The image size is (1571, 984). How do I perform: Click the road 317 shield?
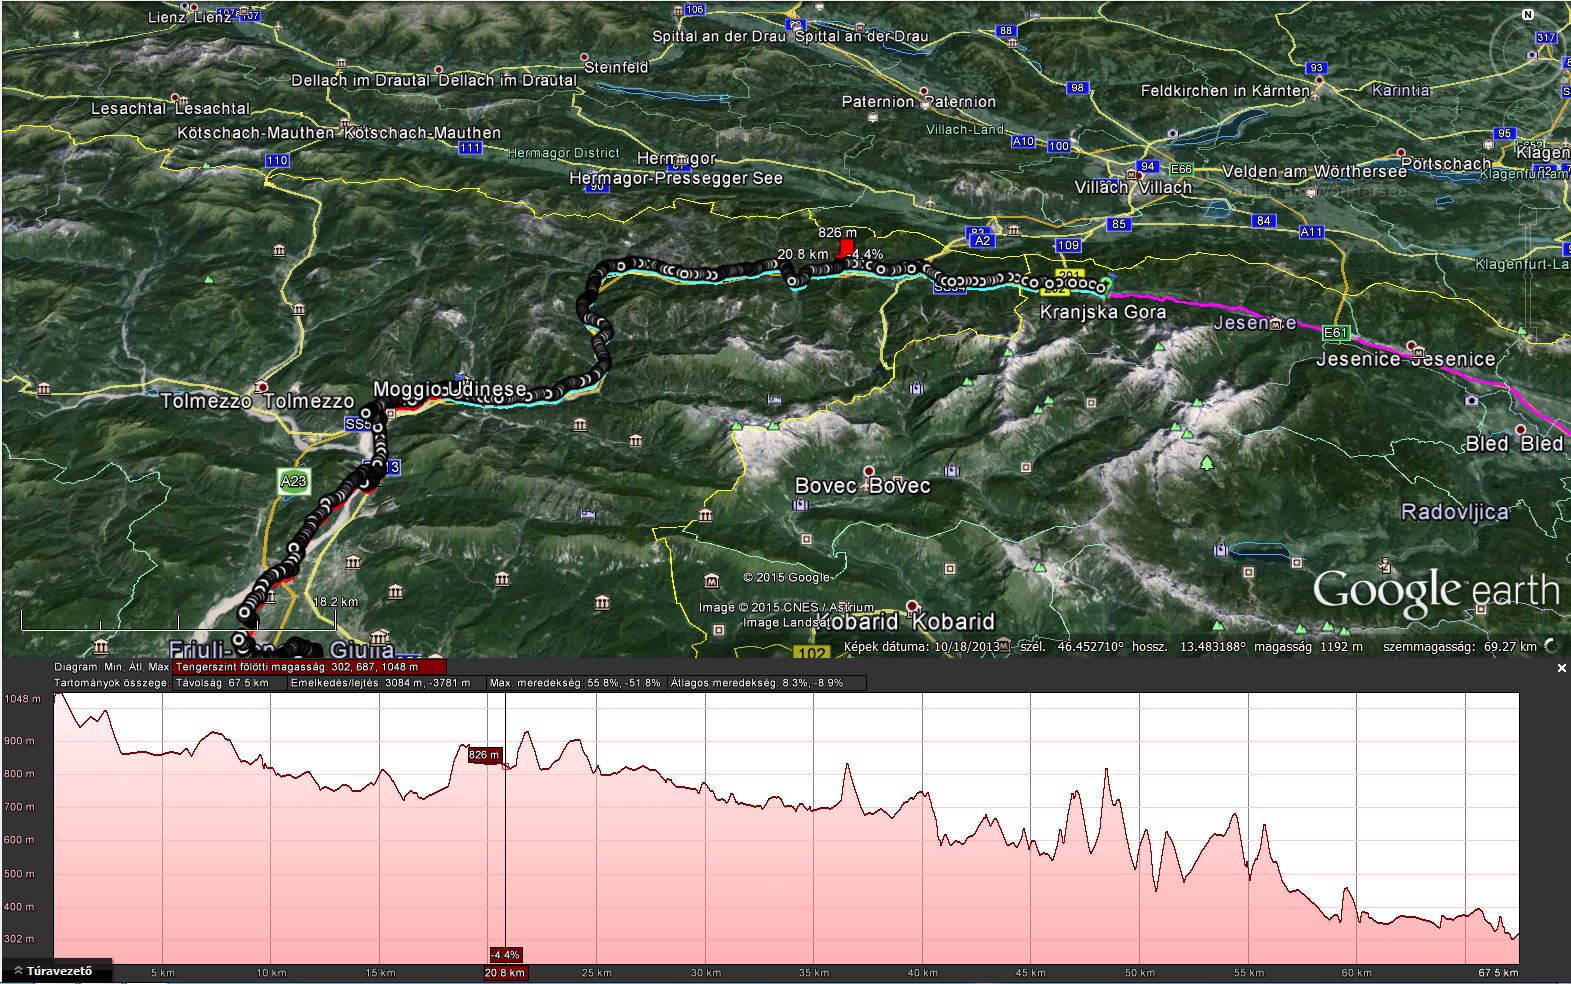click(x=1546, y=38)
